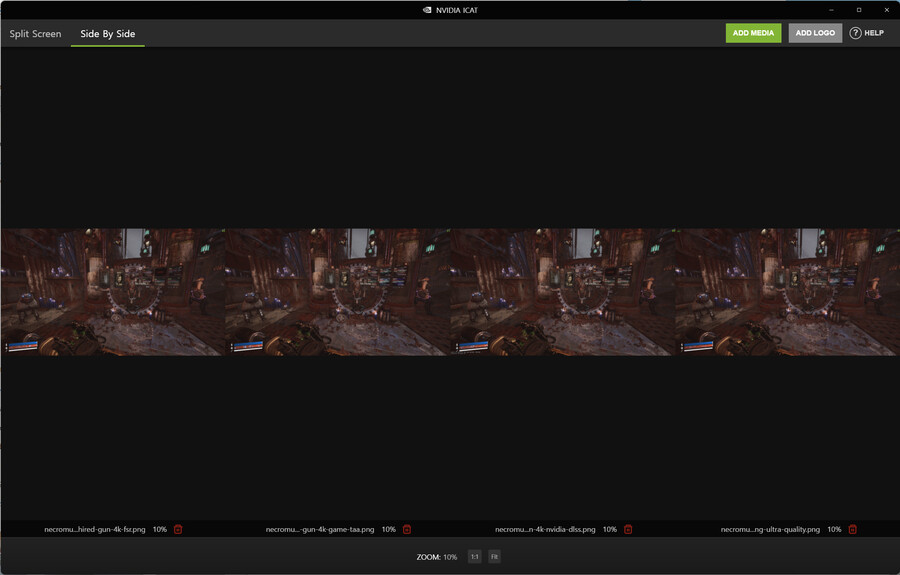Screen dimensions: 900x575
Task: Remove the gun-4k-game-taa.png media via trash icon
Action: tap(407, 529)
